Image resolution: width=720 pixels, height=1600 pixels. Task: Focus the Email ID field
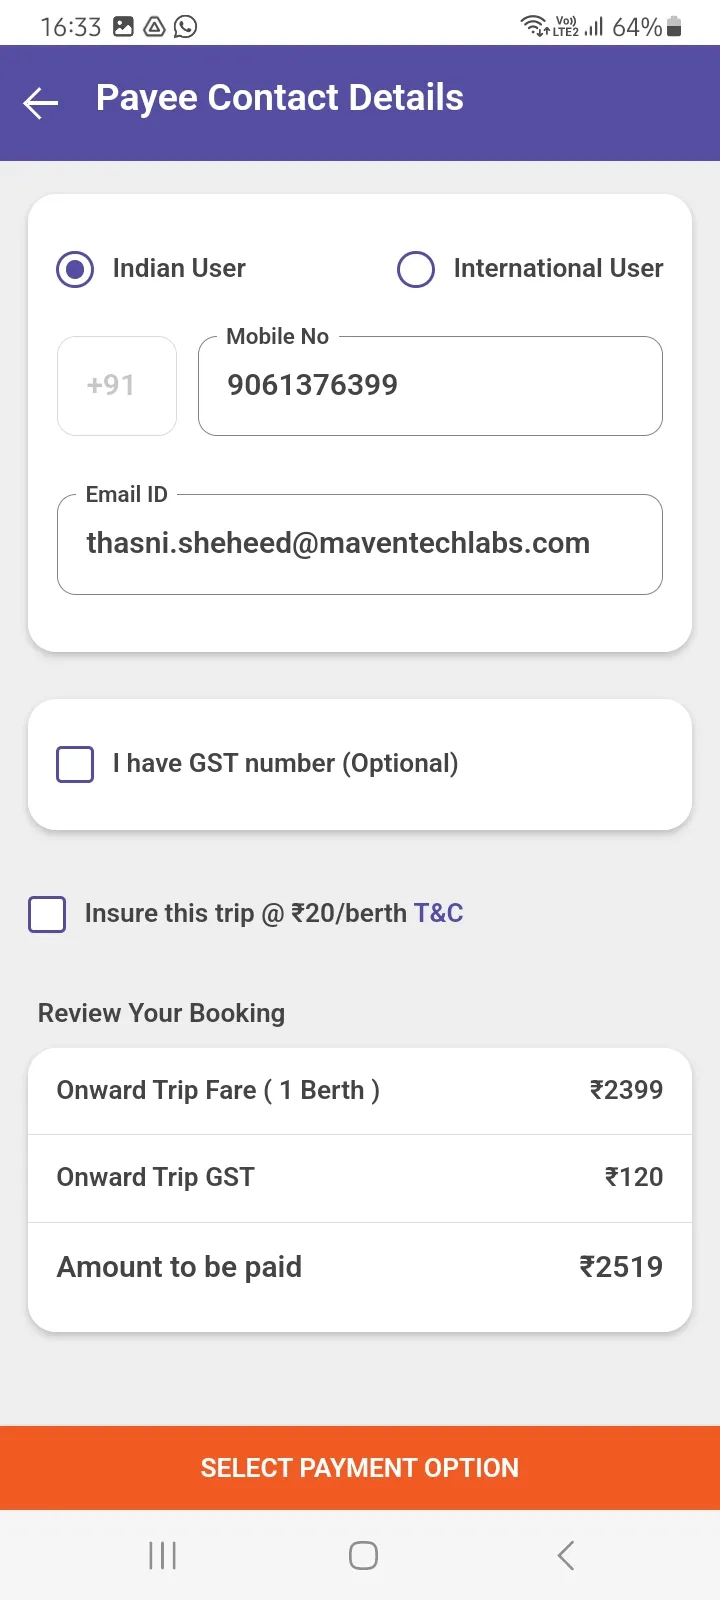pyautogui.click(x=360, y=544)
